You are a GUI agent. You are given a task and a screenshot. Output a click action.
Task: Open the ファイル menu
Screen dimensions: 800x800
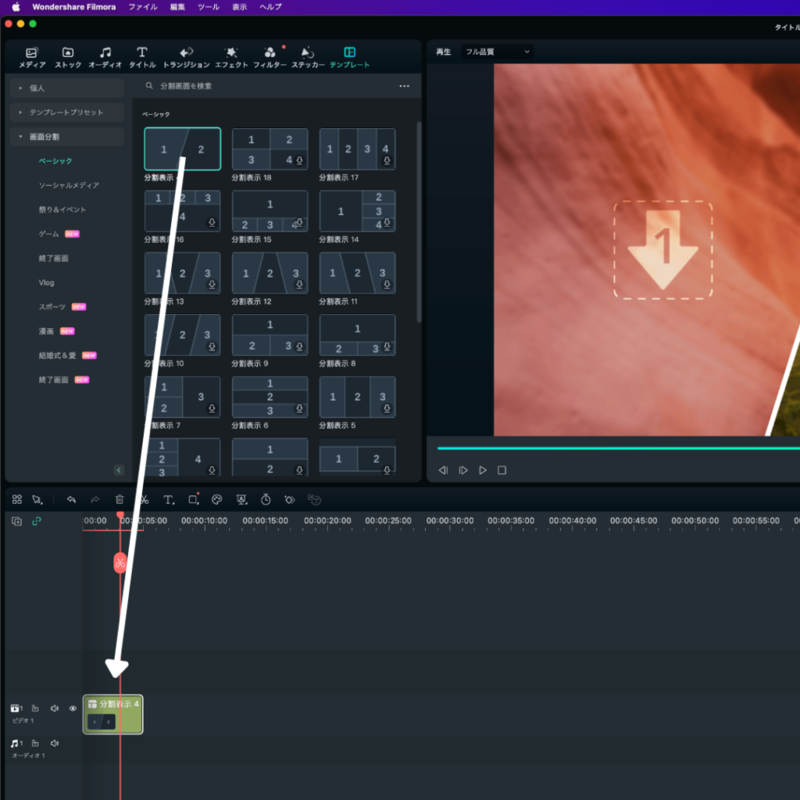pos(143,7)
